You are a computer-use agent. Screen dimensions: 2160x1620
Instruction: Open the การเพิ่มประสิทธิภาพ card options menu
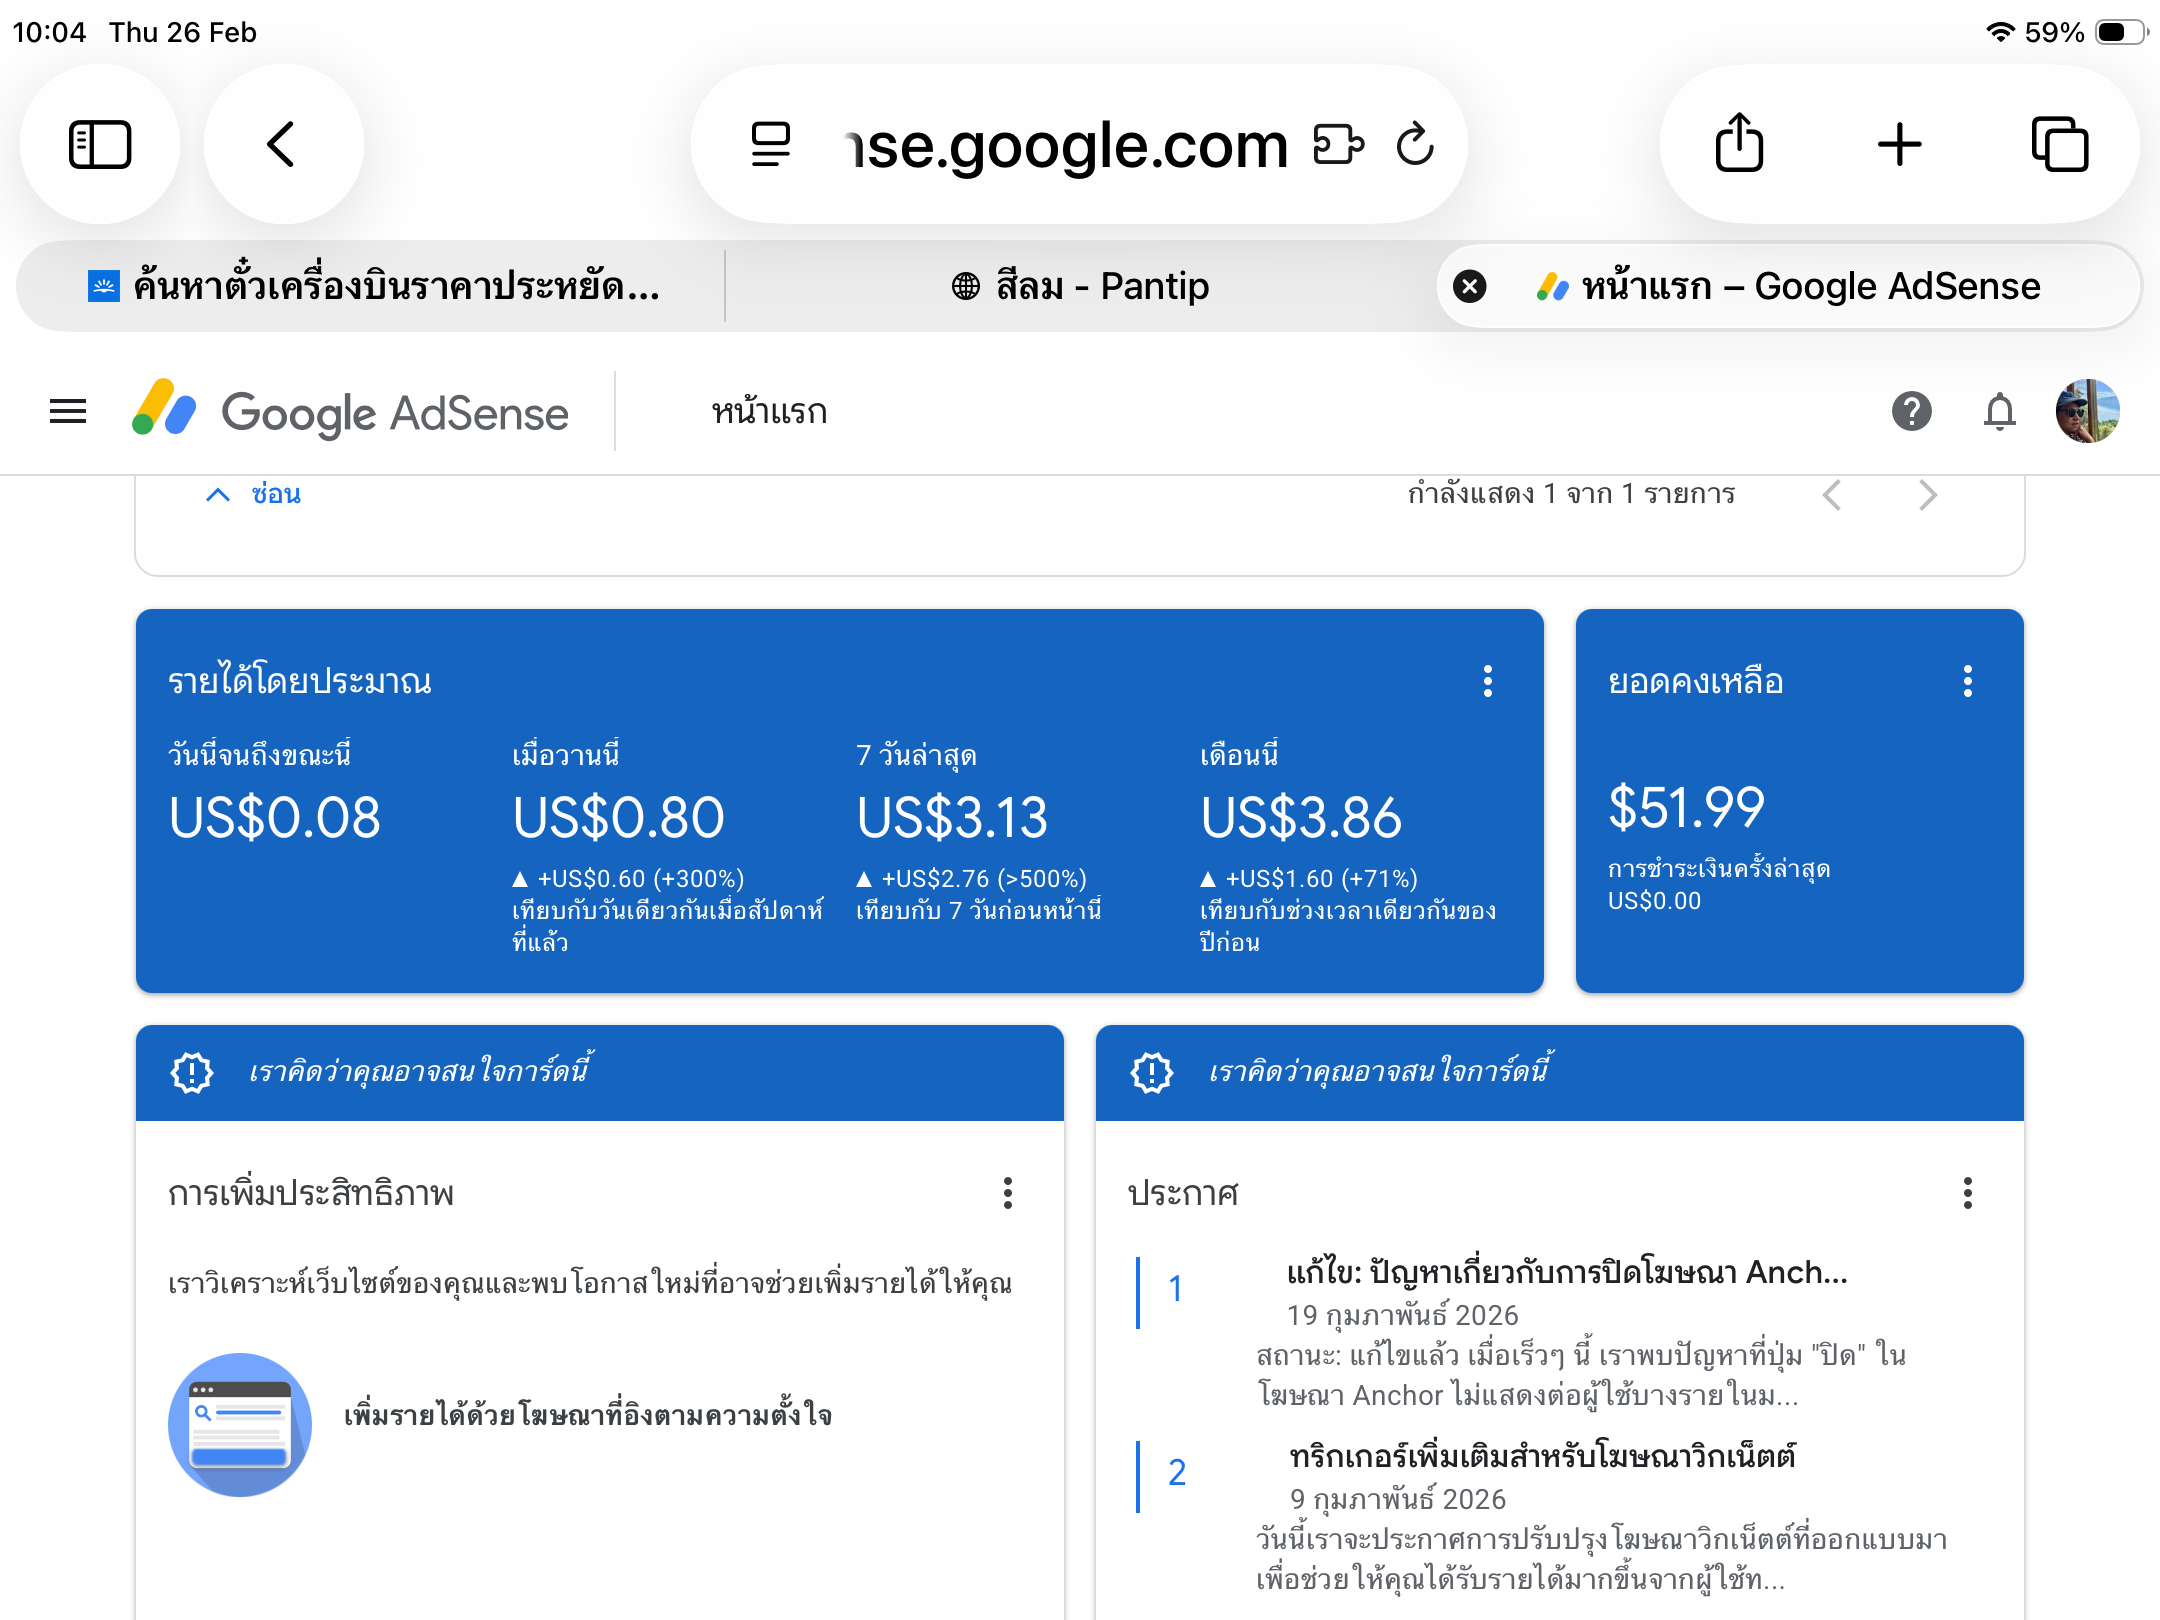pyautogui.click(x=1007, y=1193)
